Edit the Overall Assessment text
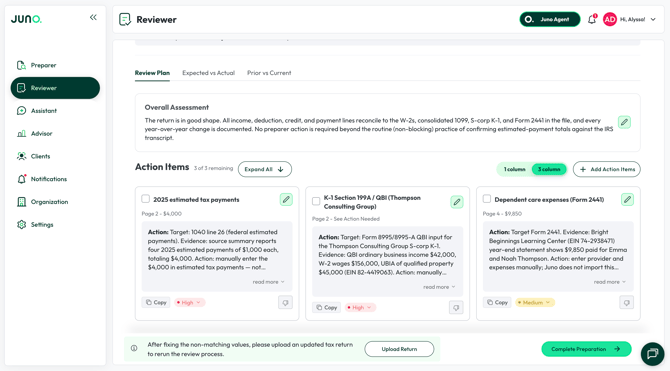Image resolution: width=670 pixels, height=371 pixels. [x=624, y=122]
